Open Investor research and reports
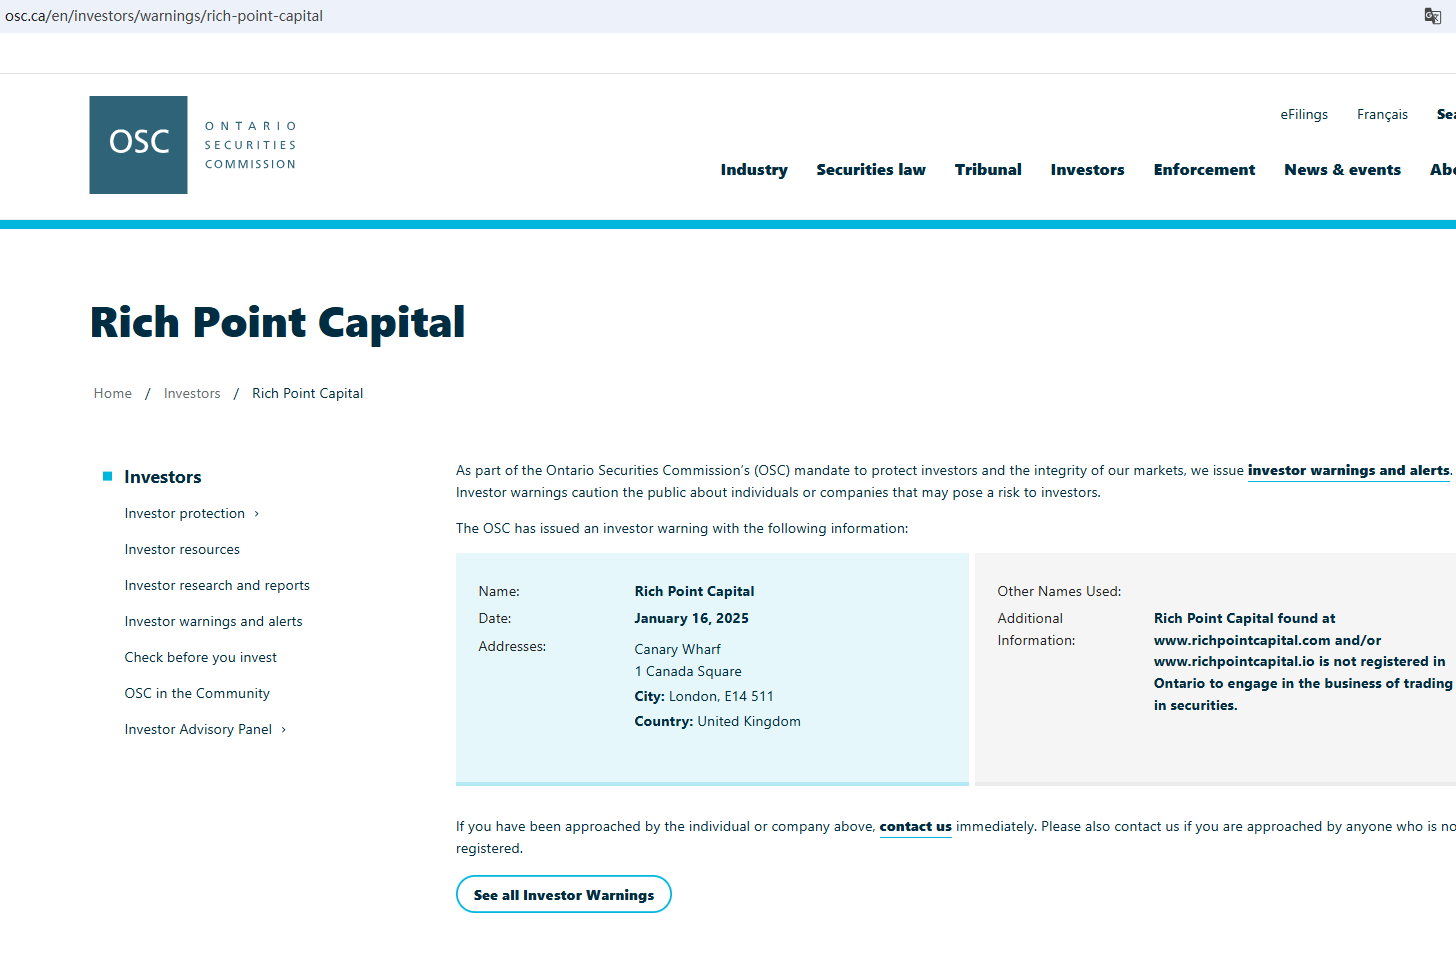1456x974 pixels. click(x=217, y=586)
